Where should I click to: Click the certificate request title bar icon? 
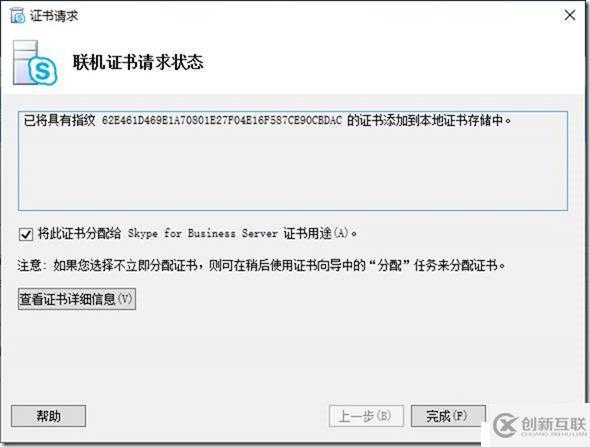(18, 16)
